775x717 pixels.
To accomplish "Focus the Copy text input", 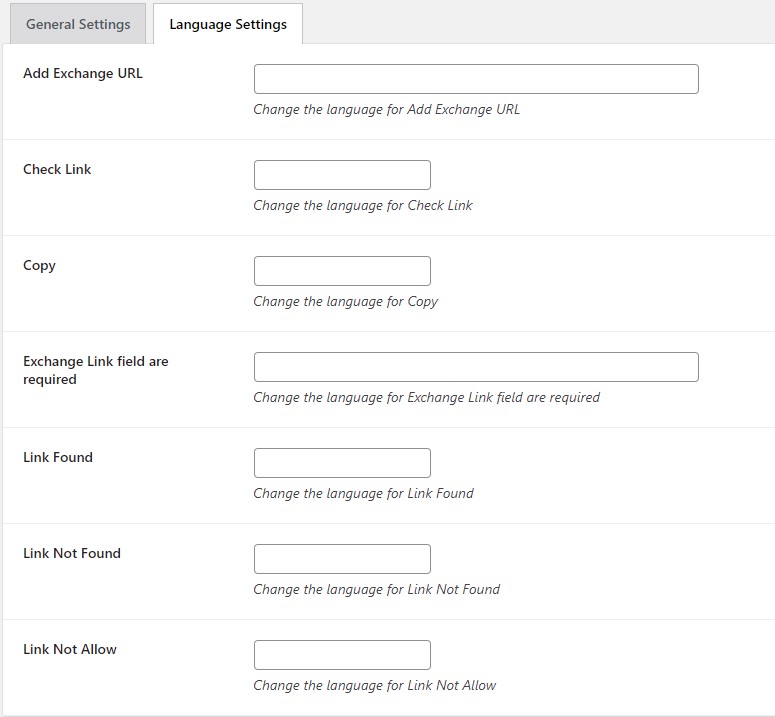I will (342, 271).
